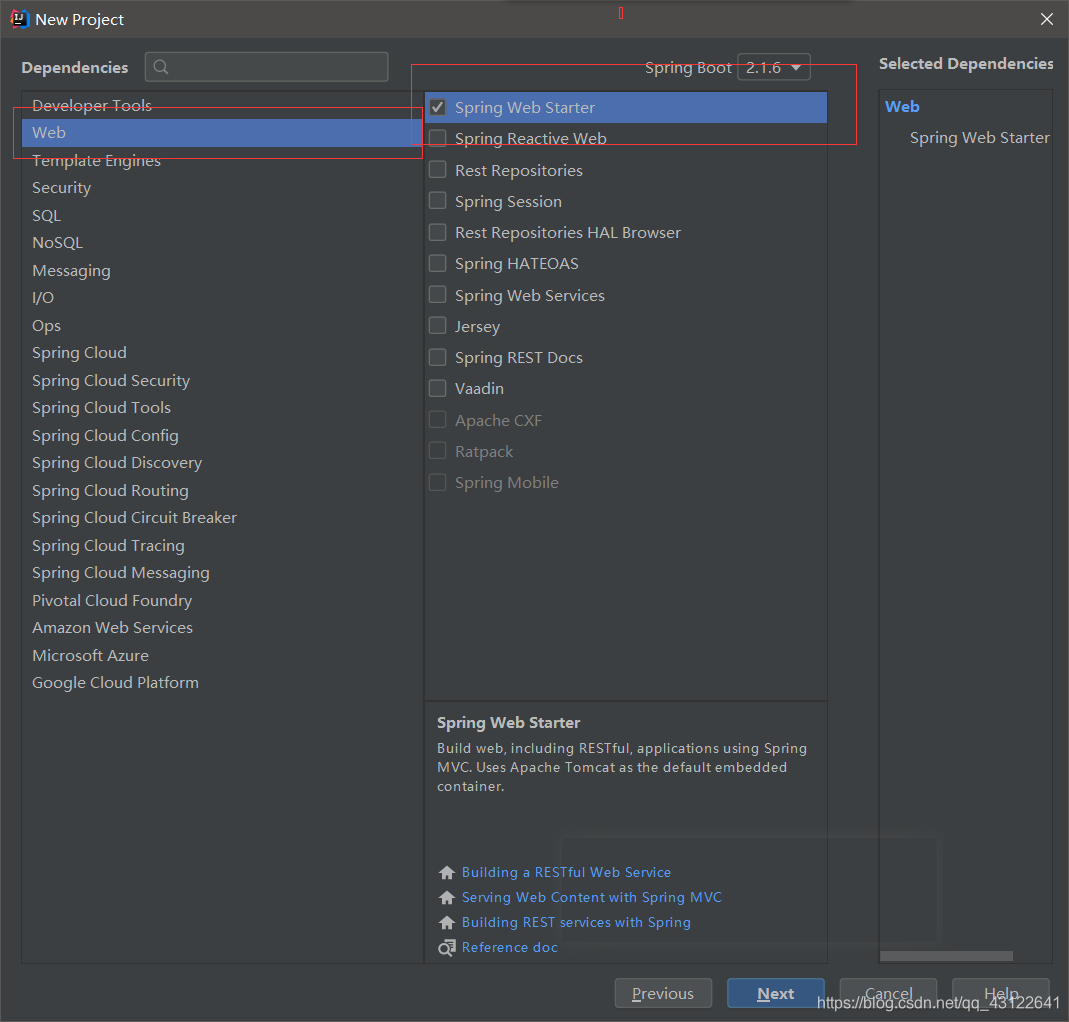Focus the dependencies search field

pyautogui.click(x=267, y=67)
